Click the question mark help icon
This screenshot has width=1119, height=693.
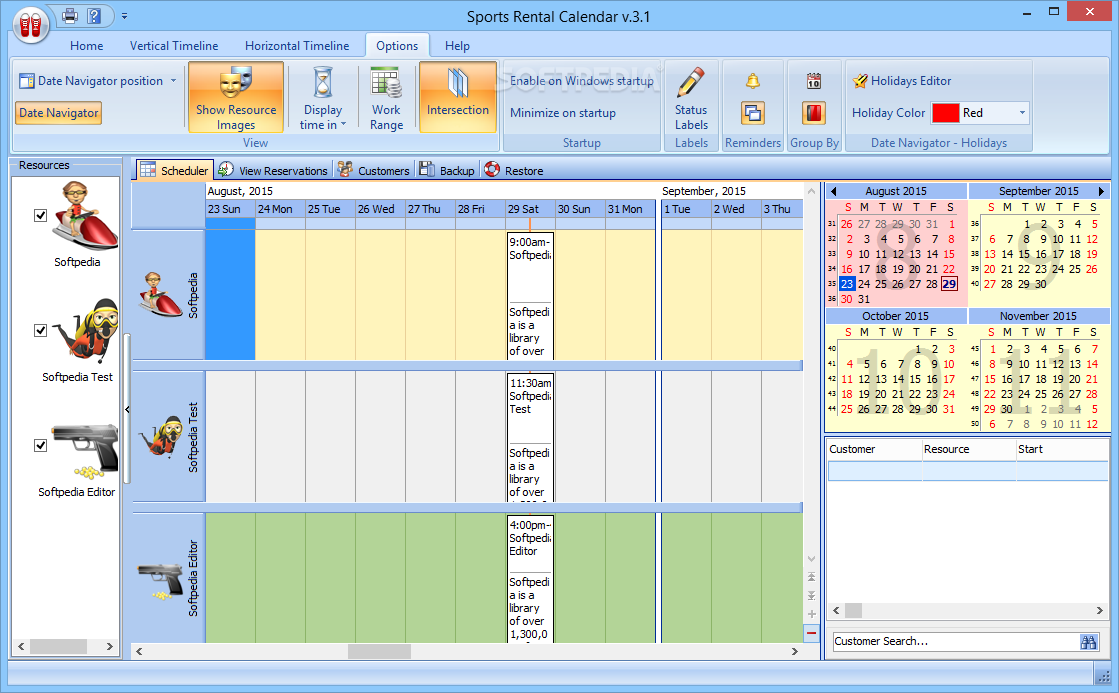(93, 15)
